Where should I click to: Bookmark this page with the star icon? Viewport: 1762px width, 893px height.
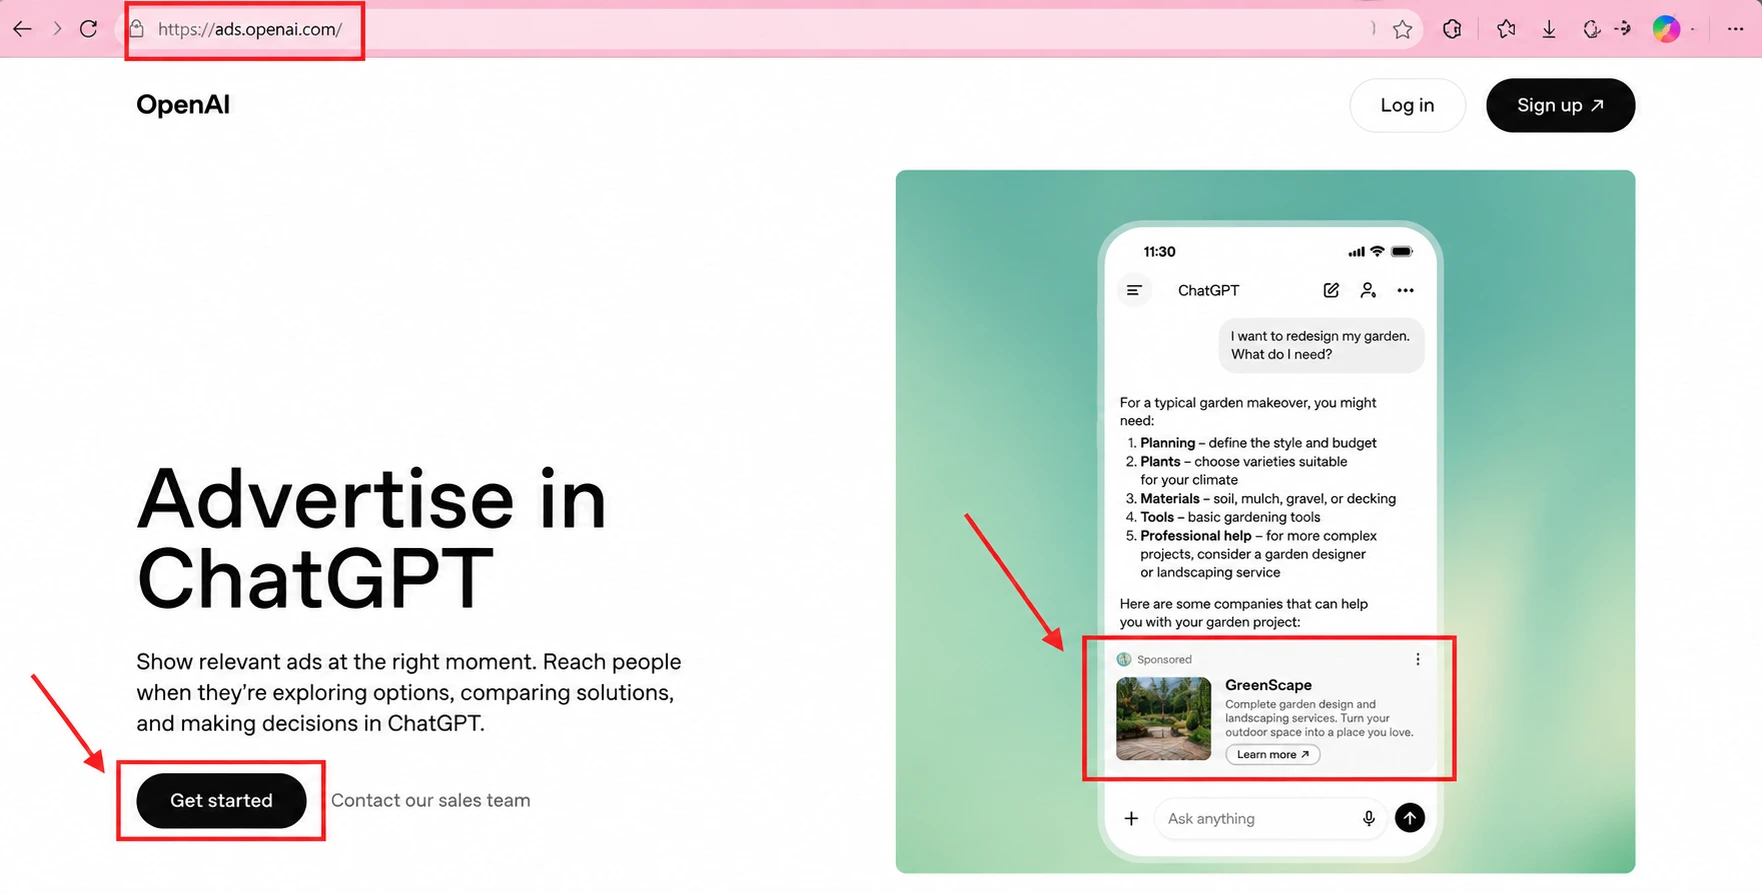click(1403, 29)
